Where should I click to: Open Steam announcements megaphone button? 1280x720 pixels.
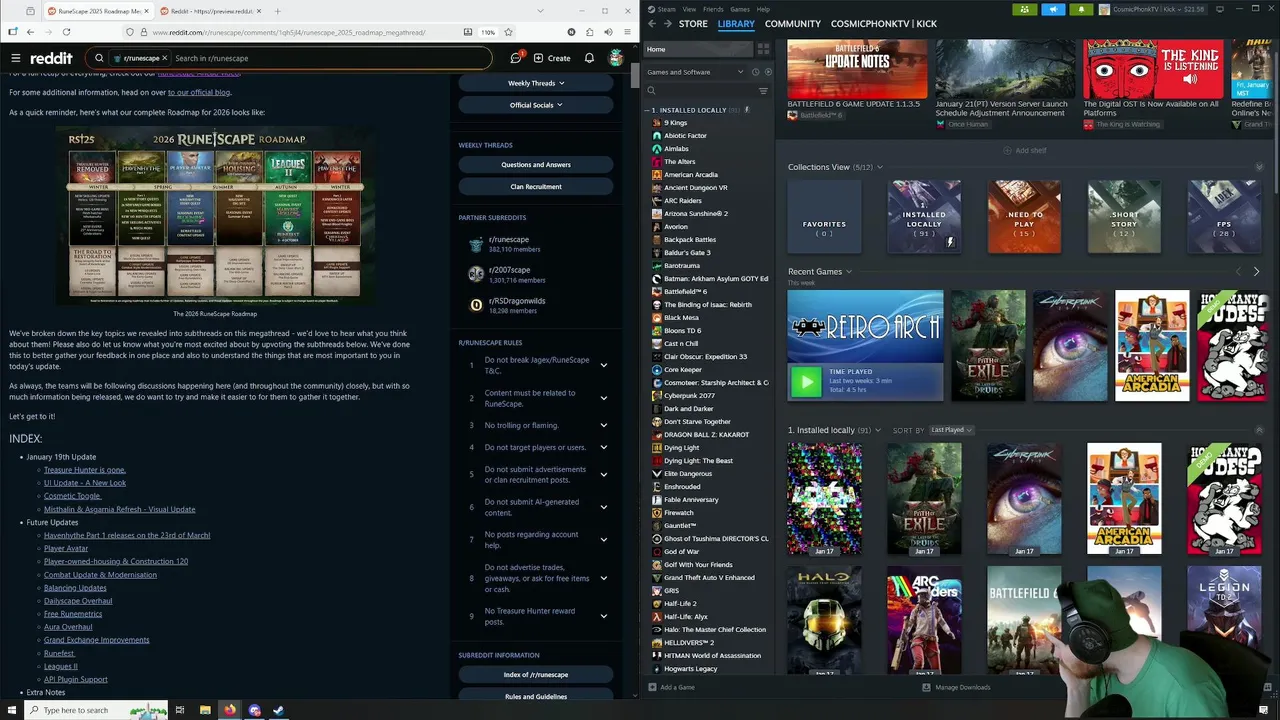coord(1053,9)
